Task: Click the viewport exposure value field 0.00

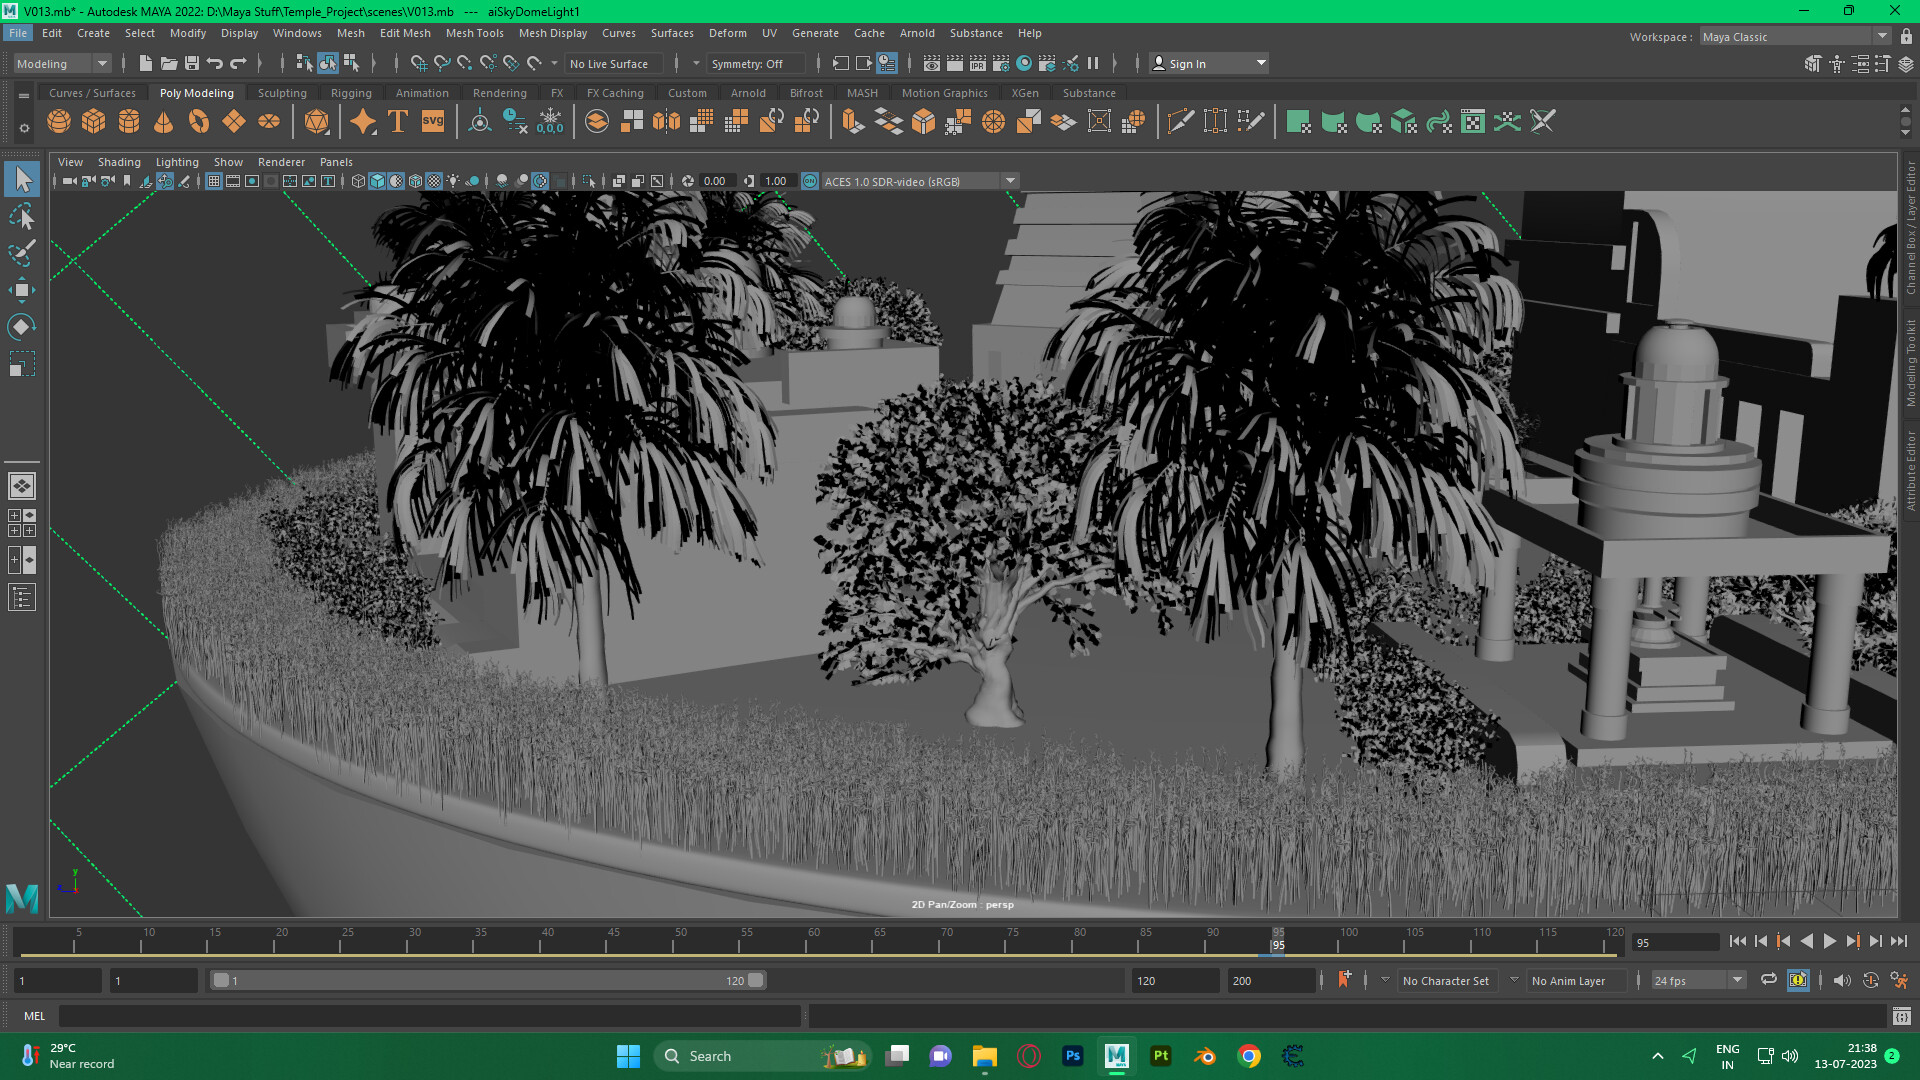Action: pyautogui.click(x=716, y=181)
